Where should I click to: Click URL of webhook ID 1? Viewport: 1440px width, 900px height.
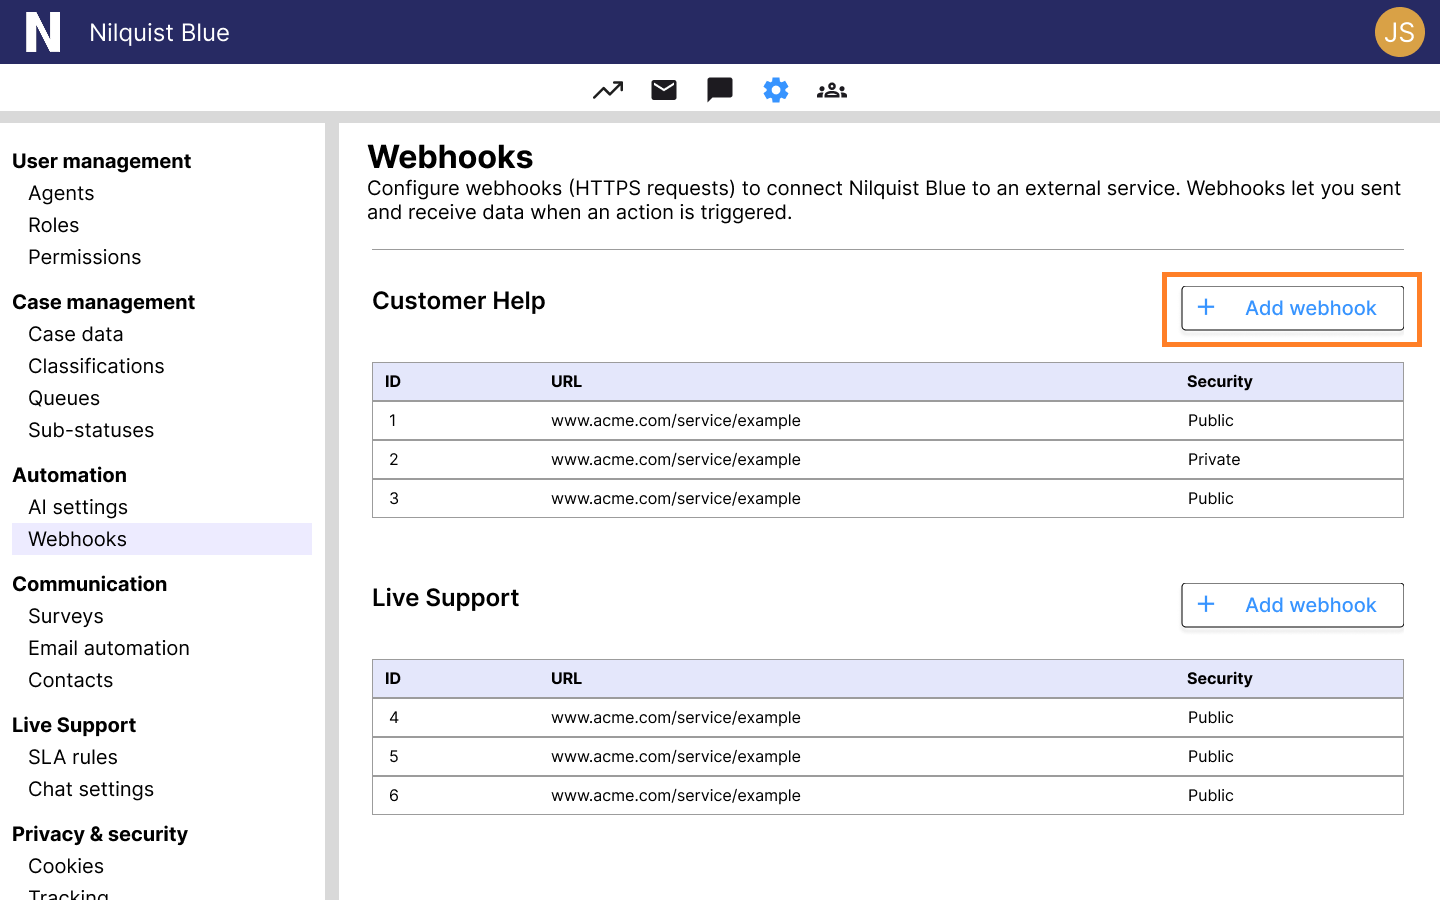(x=675, y=420)
